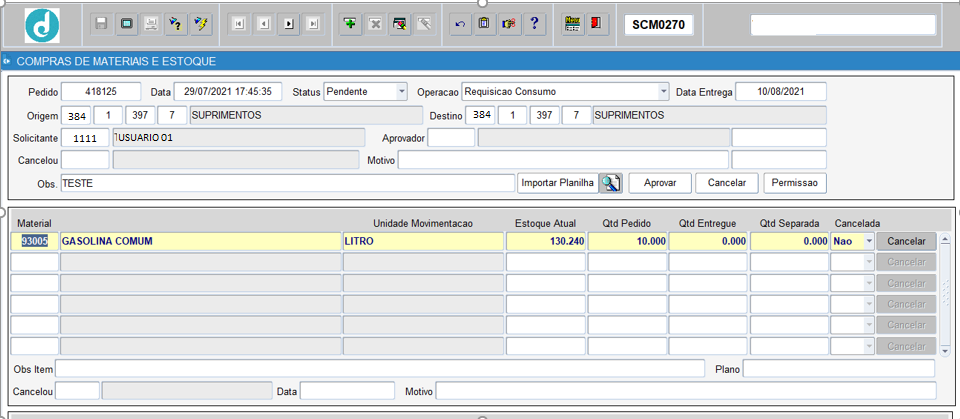Open help with the question mark icon
Screen dimensions: 960x419
(534, 25)
